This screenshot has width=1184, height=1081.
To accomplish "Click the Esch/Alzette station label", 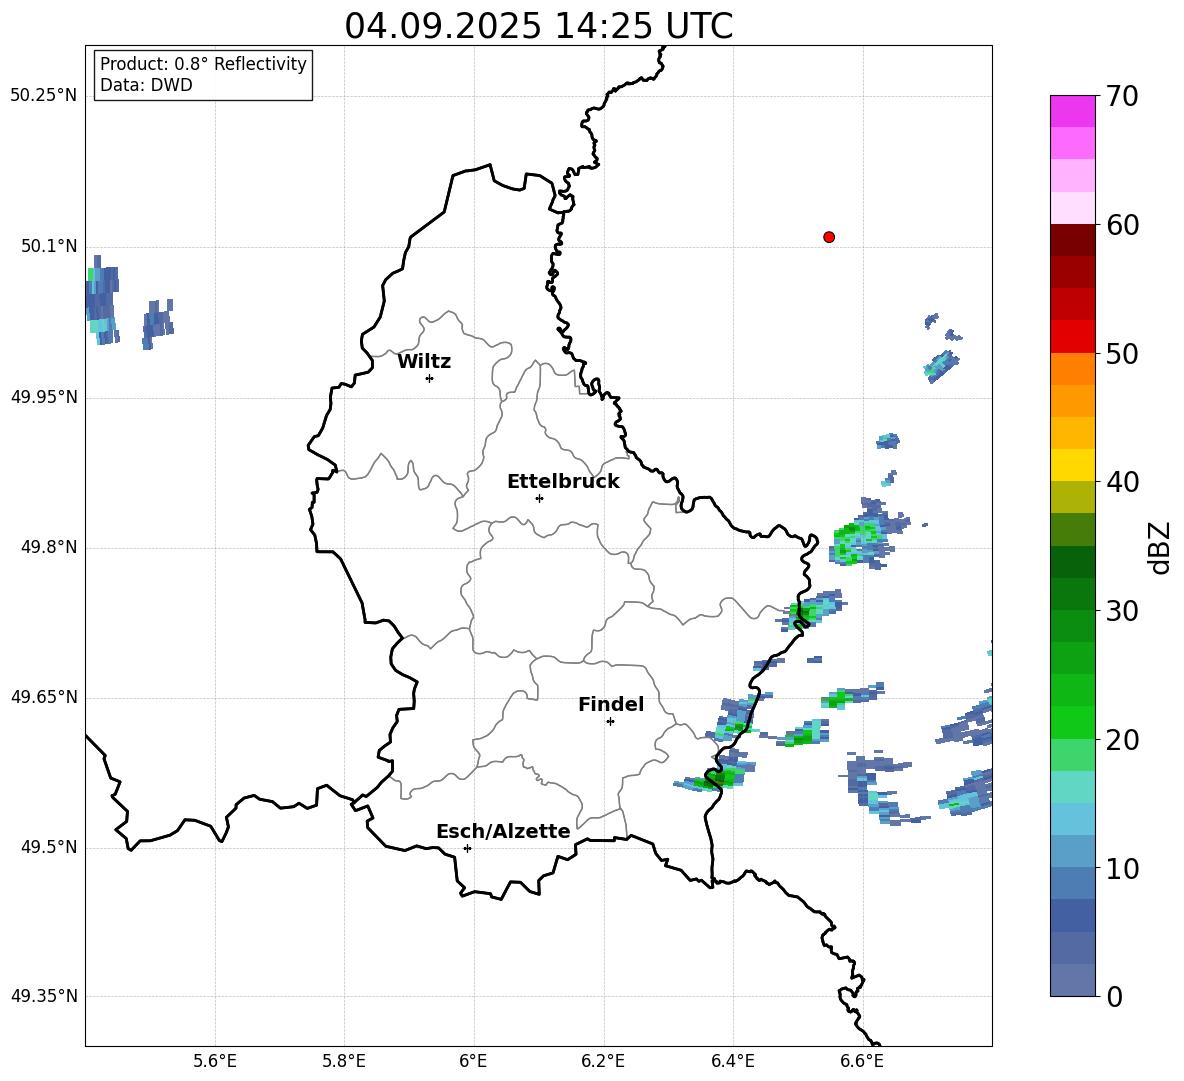I will click(503, 831).
